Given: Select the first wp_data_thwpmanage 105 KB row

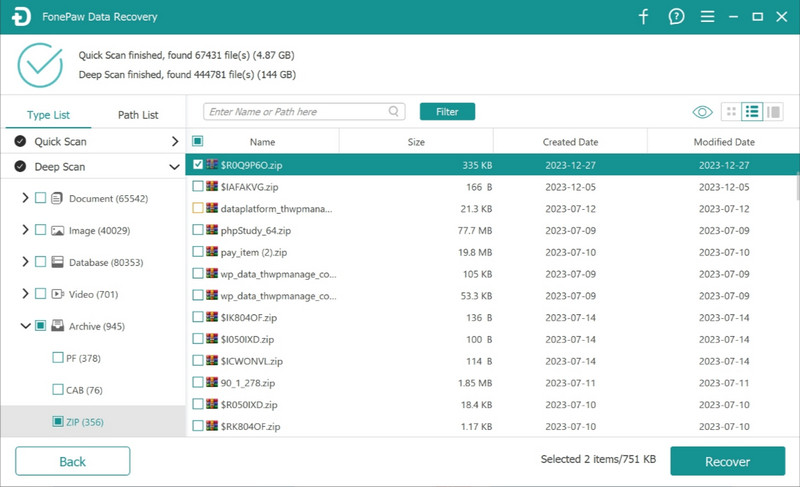Looking at the screenshot, I should click(x=492, y=274).
